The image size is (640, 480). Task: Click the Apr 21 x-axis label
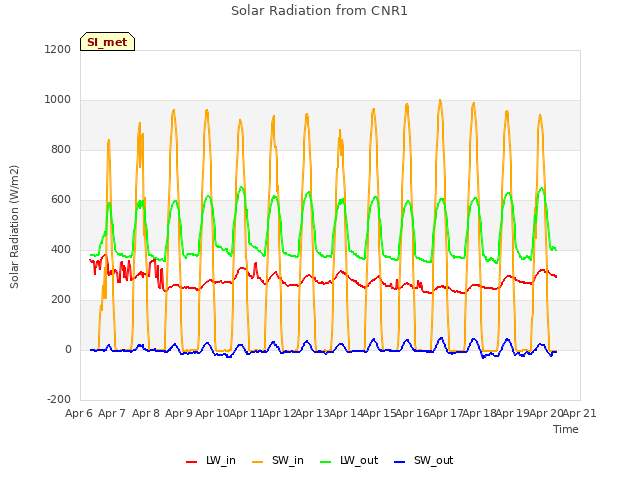coord(580,413)
